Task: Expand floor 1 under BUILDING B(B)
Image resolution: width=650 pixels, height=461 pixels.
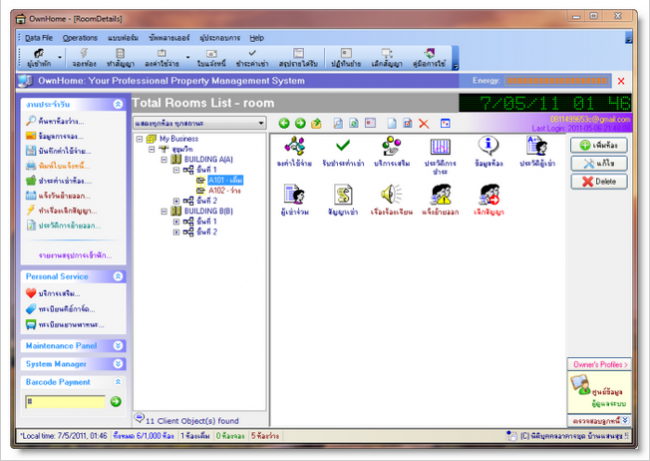Action: (x=176, y=221)
